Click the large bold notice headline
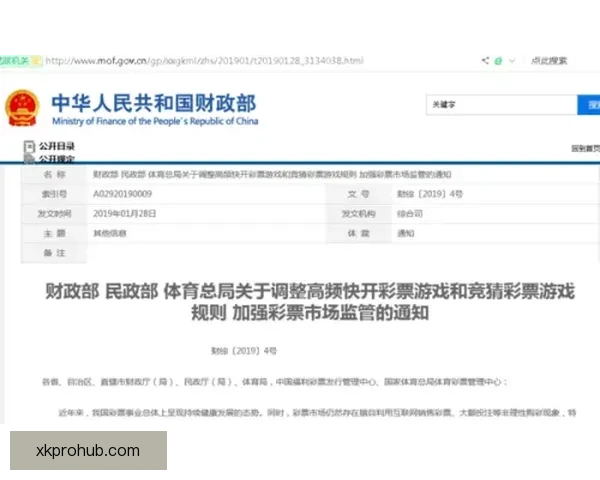Viewport: 600px width, 480px height. click(x=310, y=302)
